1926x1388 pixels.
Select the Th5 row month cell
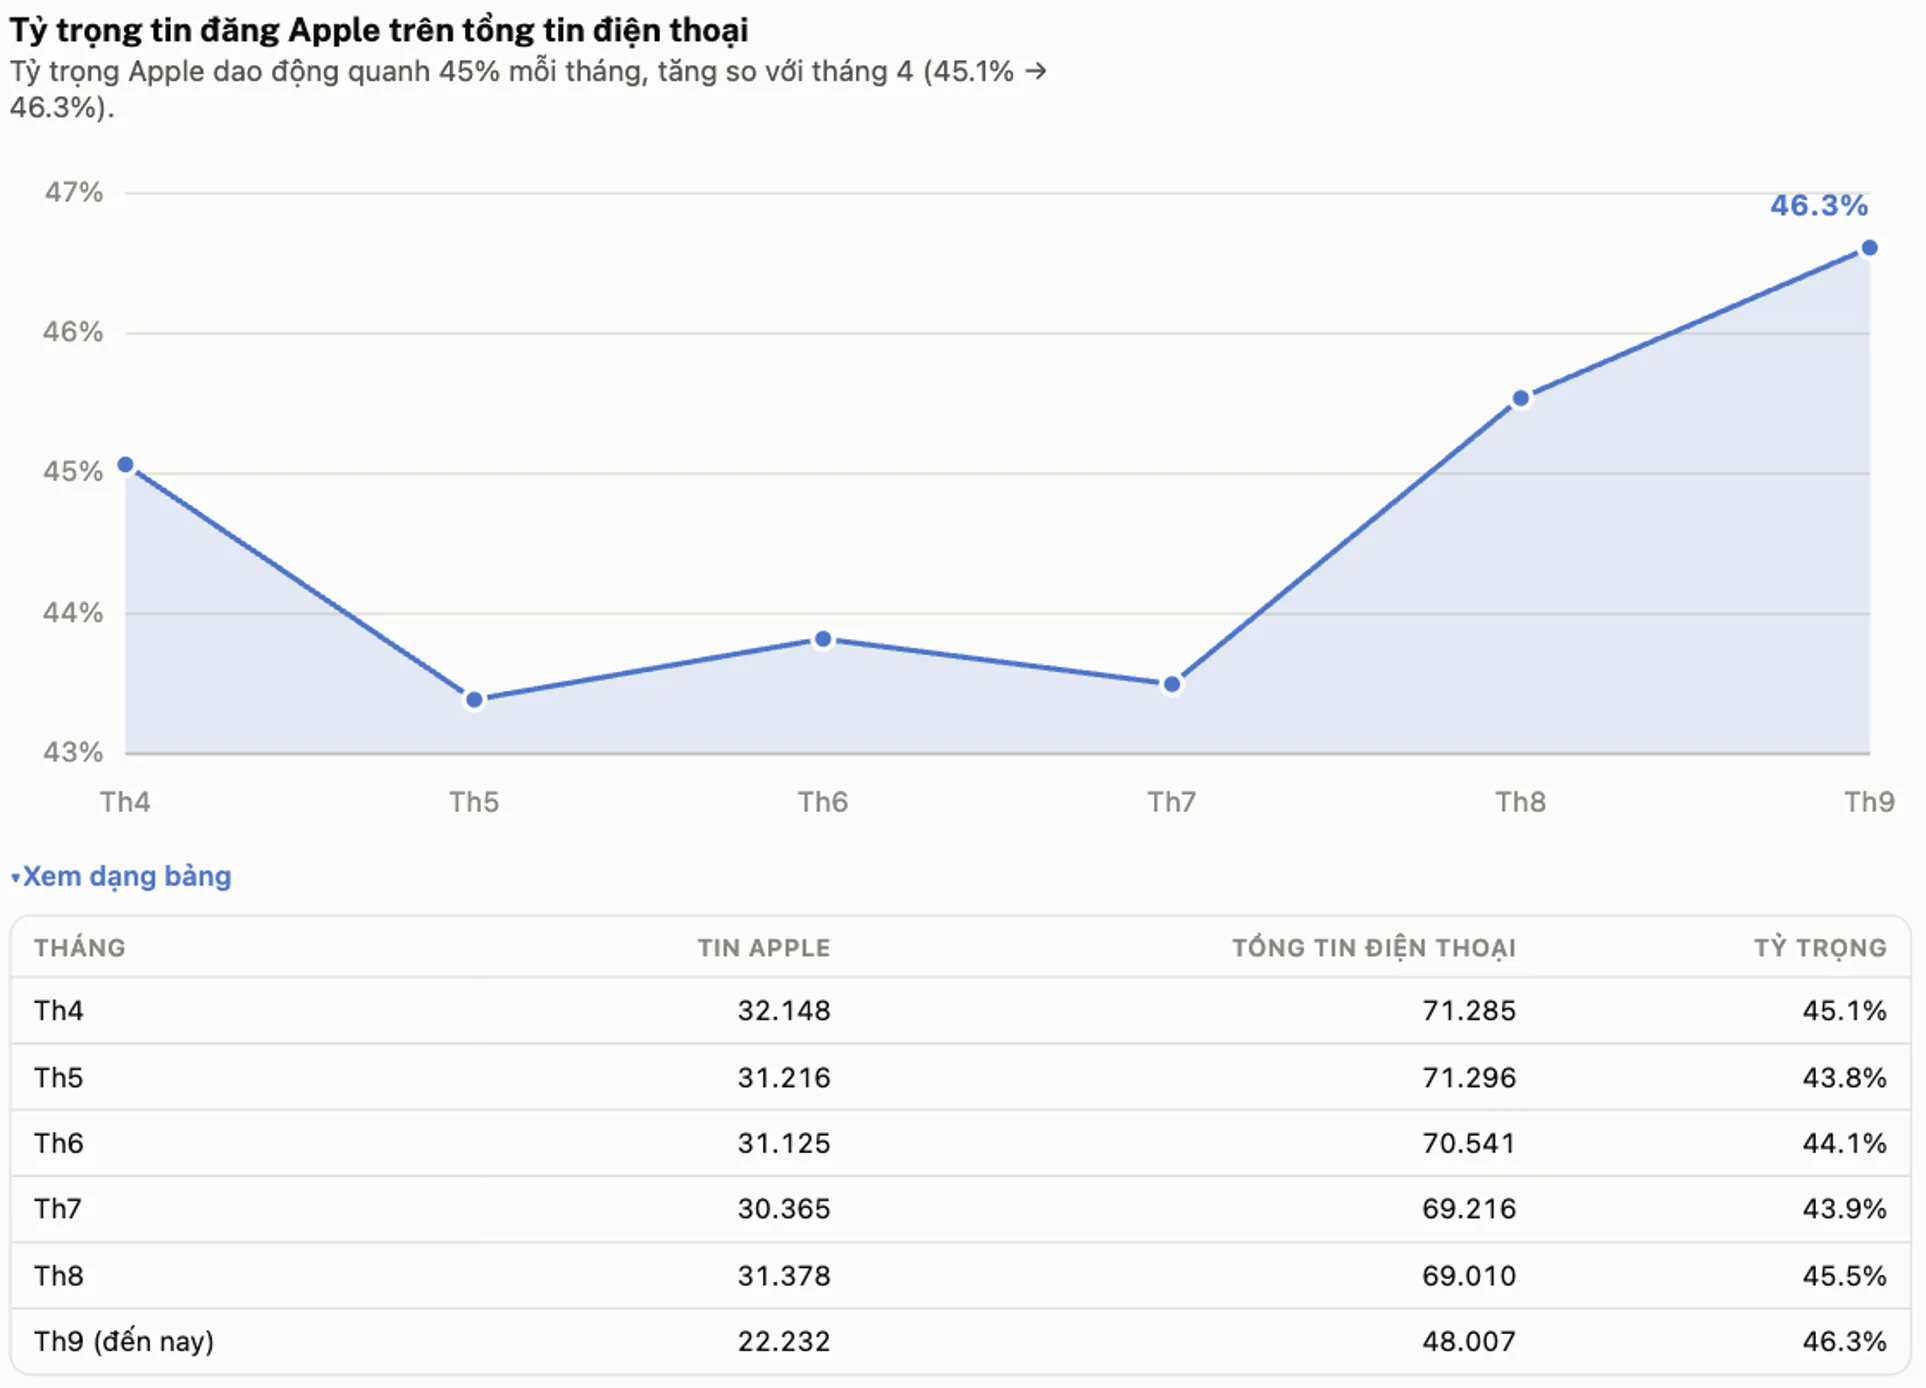59,1078
